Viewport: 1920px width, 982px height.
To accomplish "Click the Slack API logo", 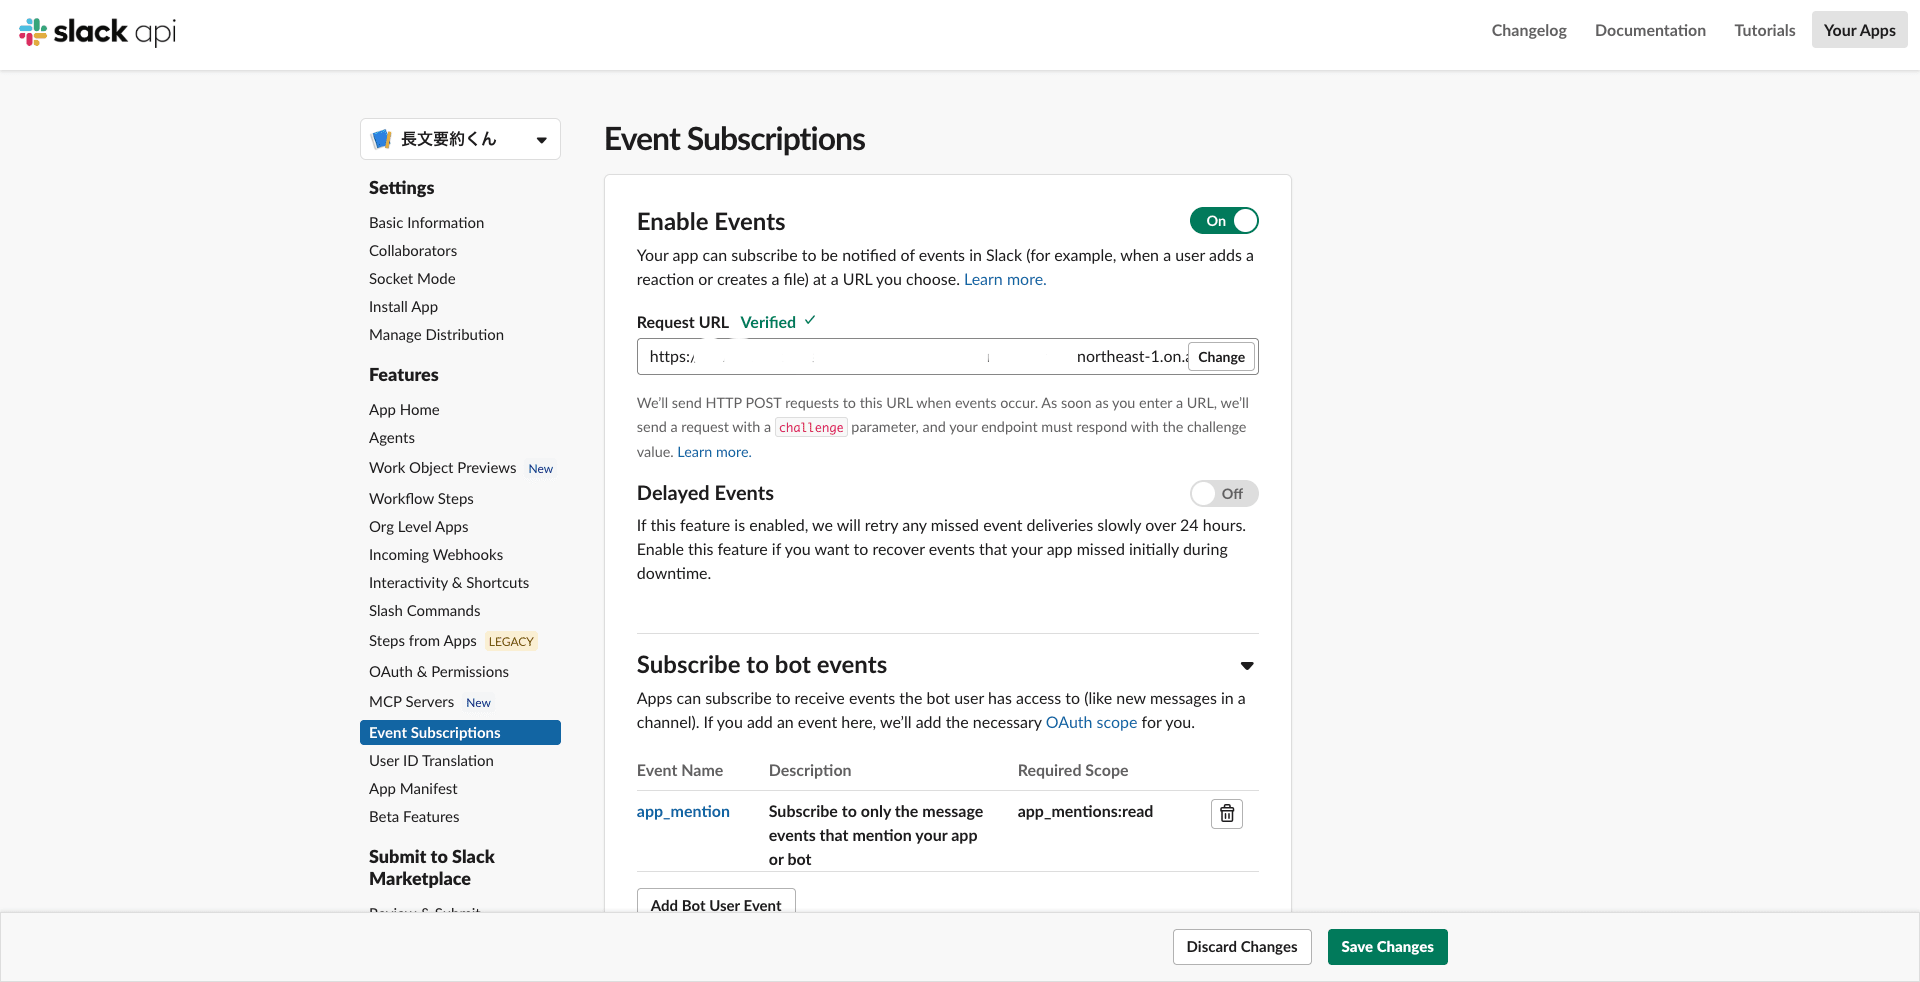I will pos(97,32).
